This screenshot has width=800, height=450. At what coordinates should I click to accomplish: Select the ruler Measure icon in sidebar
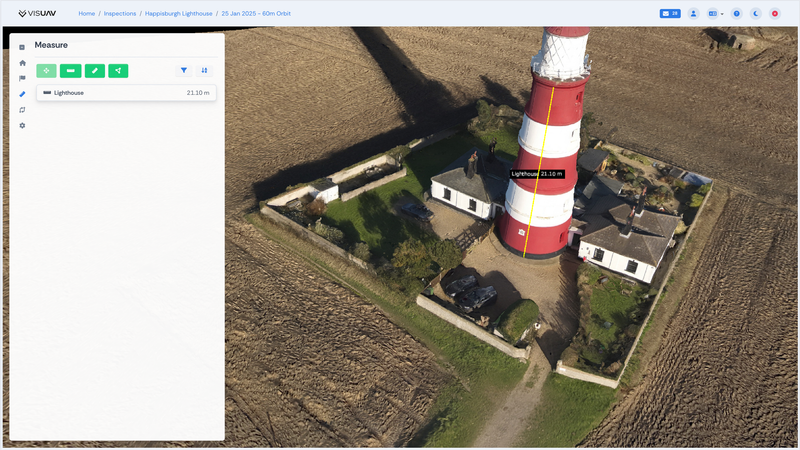[22, 94]
